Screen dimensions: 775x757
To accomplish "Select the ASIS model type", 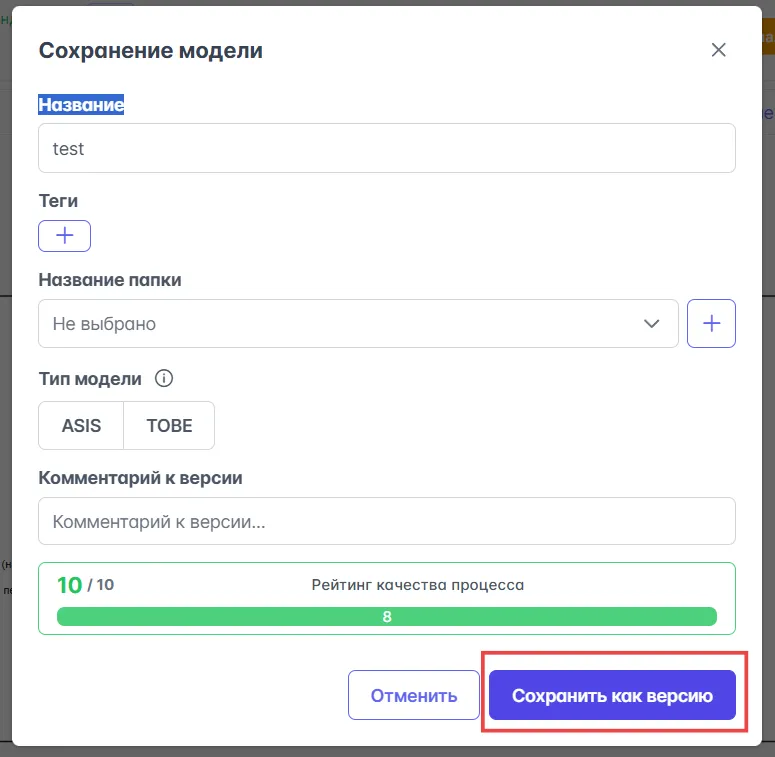I will (x=81, y=425).
